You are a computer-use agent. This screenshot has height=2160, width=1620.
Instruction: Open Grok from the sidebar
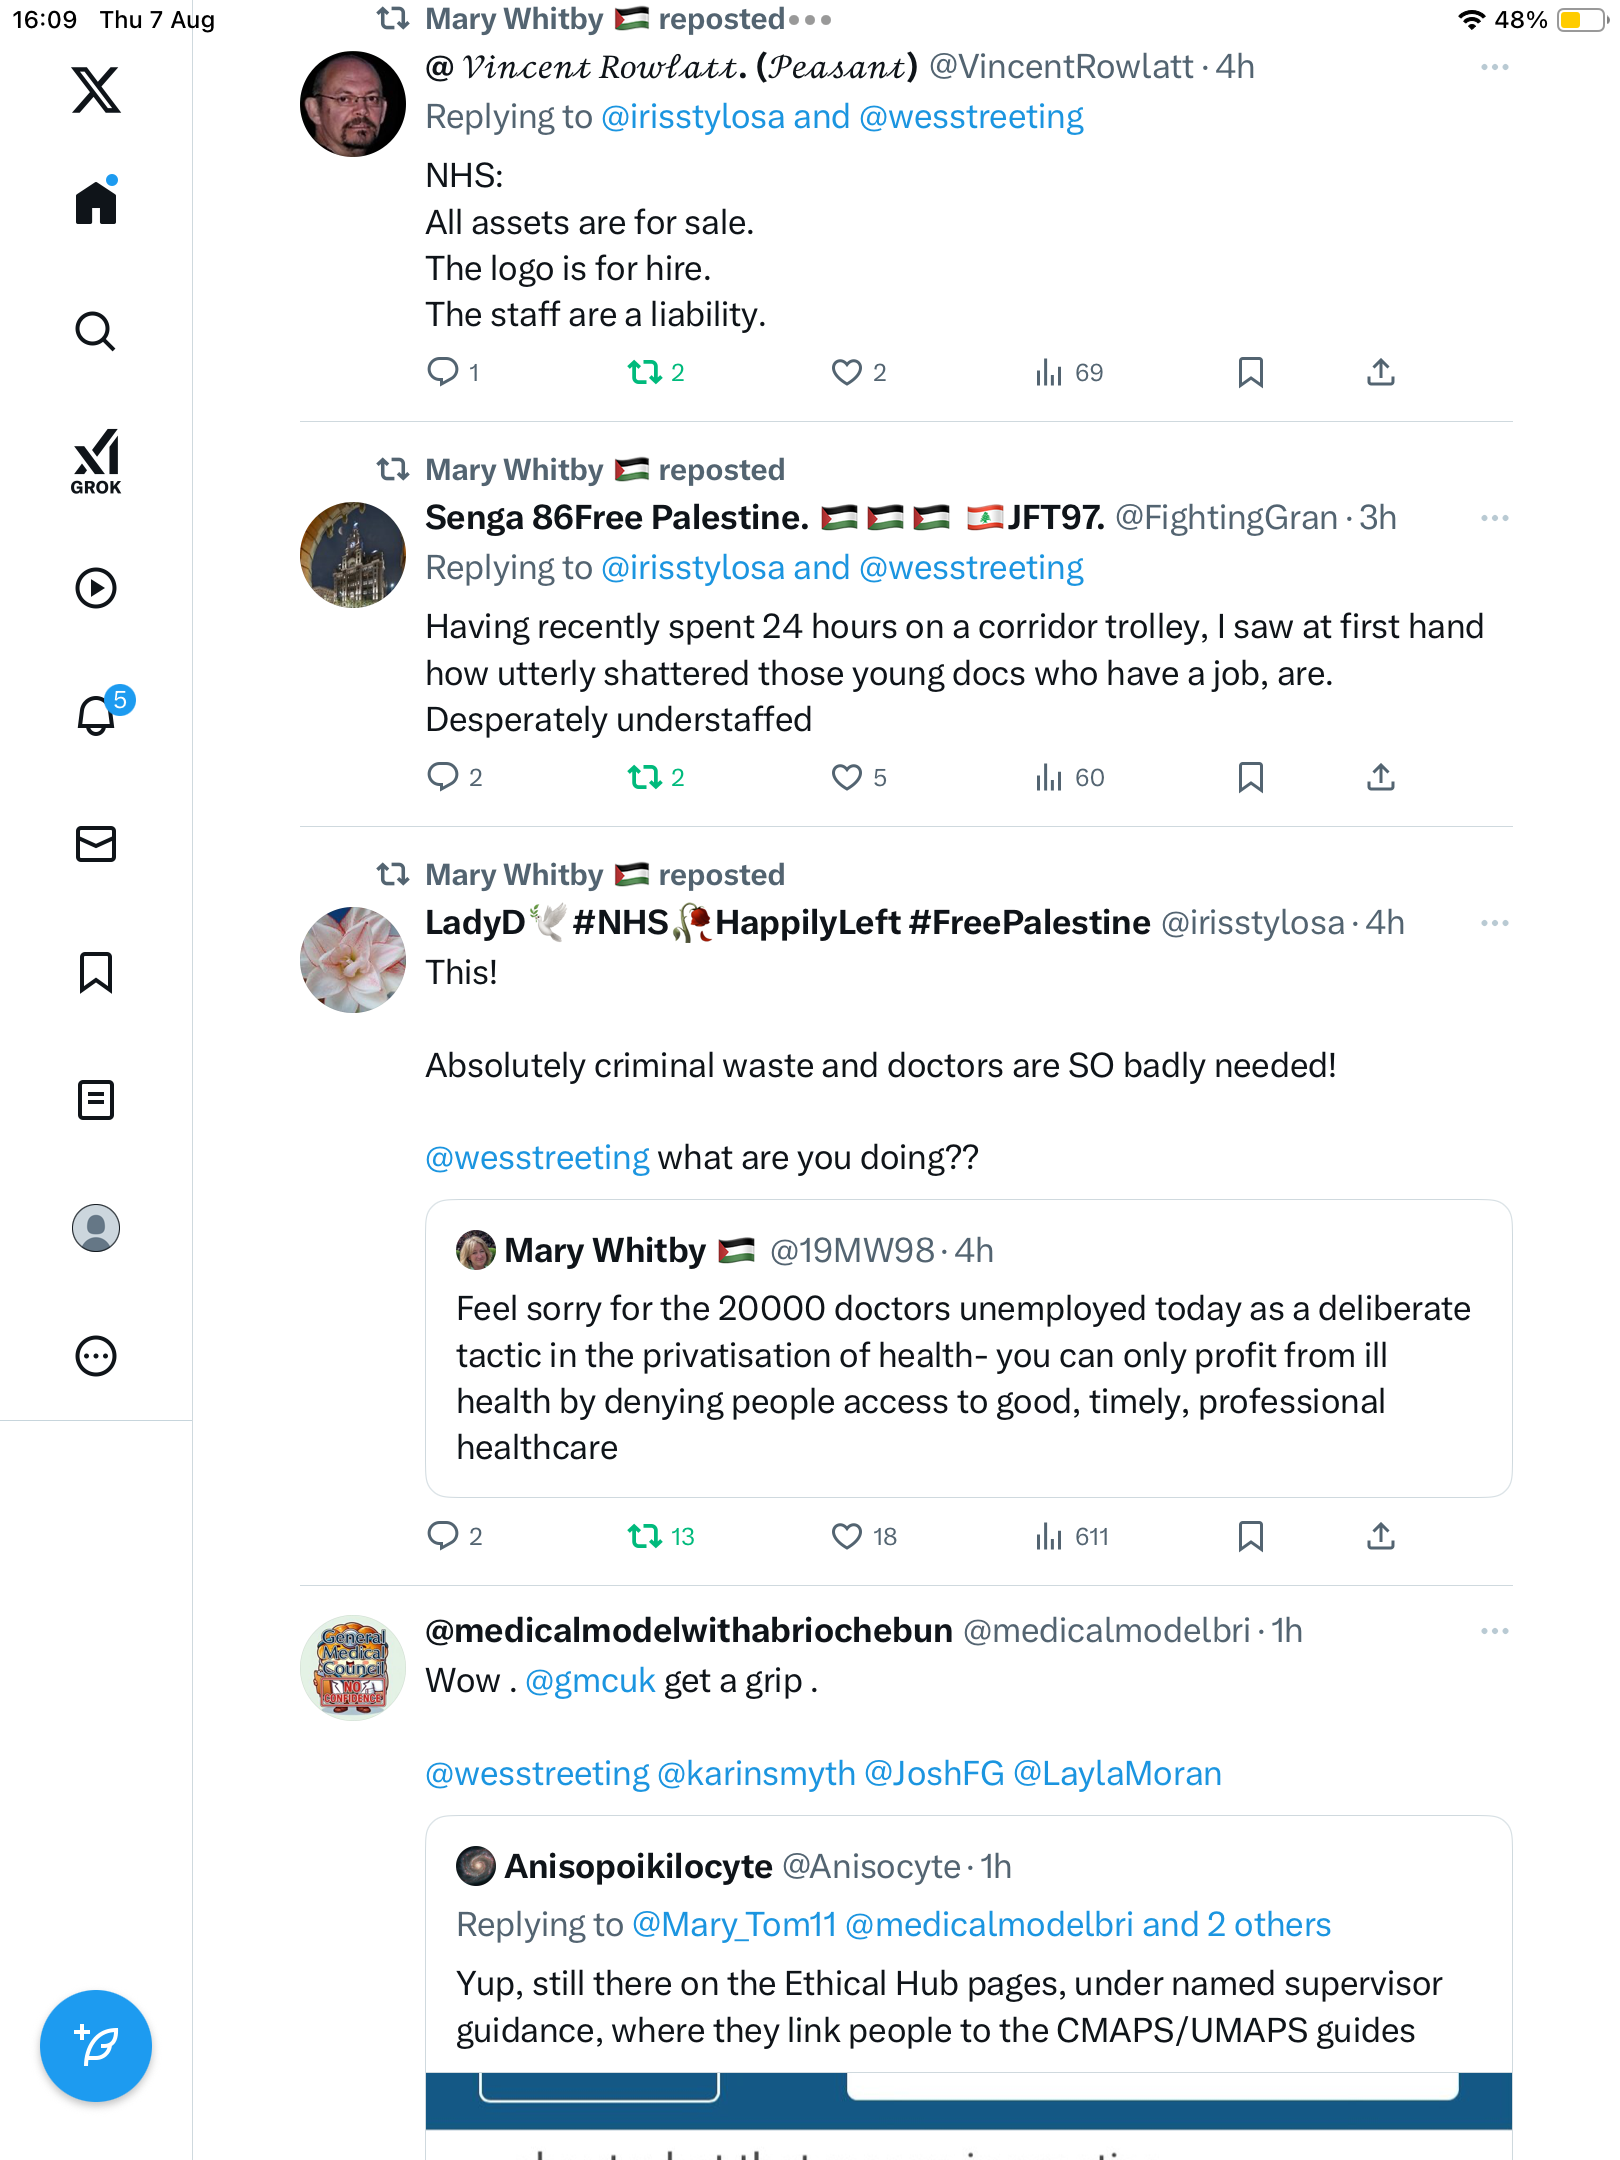(96, 462)
